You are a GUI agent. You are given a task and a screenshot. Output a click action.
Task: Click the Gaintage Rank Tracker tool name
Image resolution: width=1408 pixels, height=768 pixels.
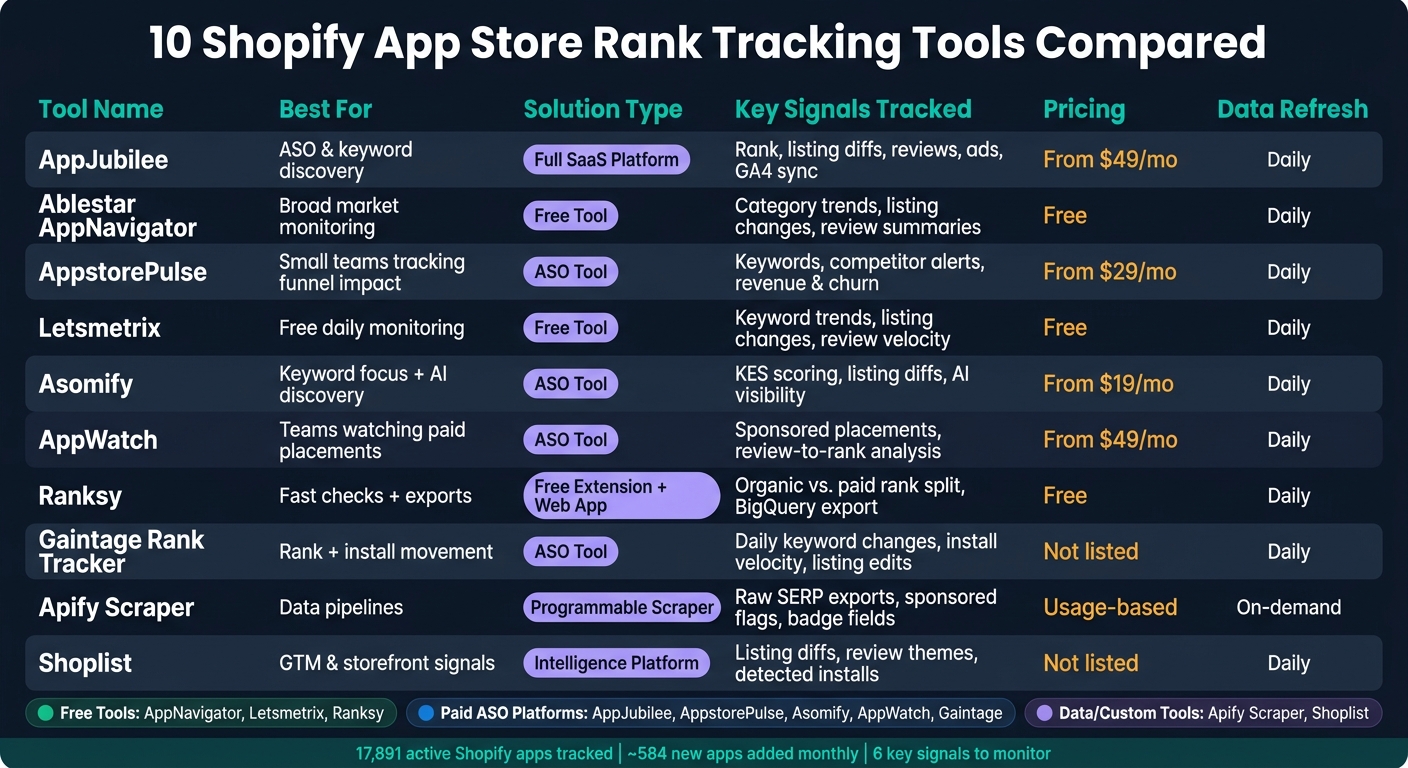point(121,552)
